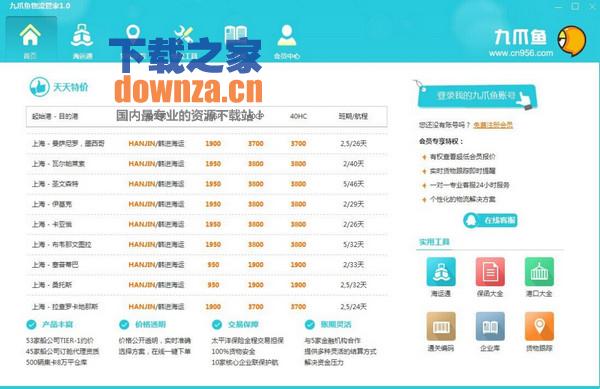600x389 pixels.
Task: Click the 53家船公司TIER-1约价 description line
Action: (x=60, y=340)
